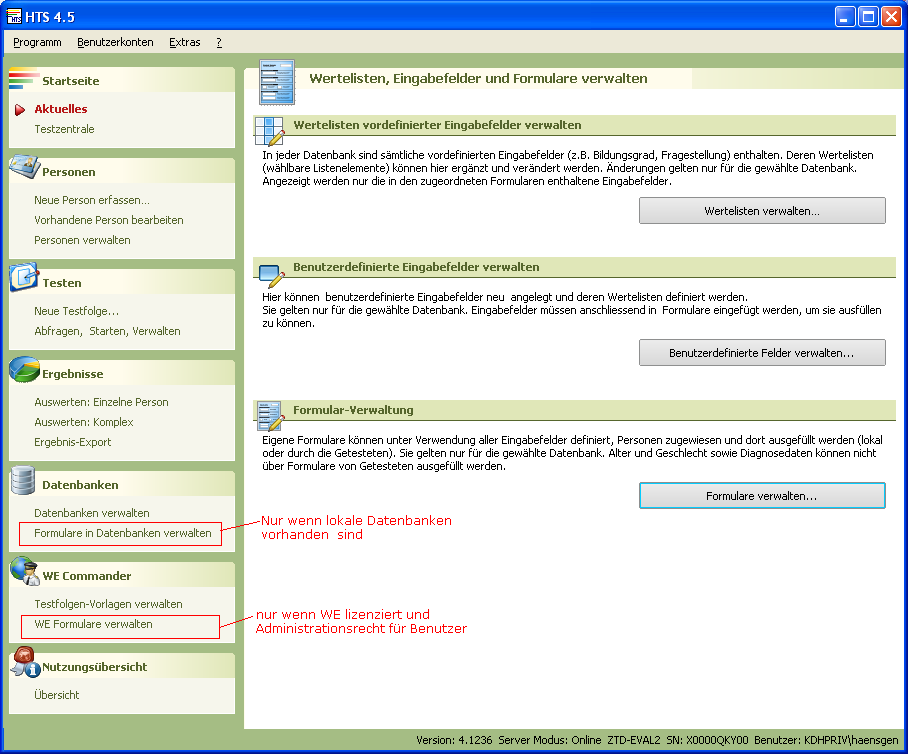Select Auswerten: Einzelne Person
Viewport: 908px width, 754px height.
pos(101,402)
